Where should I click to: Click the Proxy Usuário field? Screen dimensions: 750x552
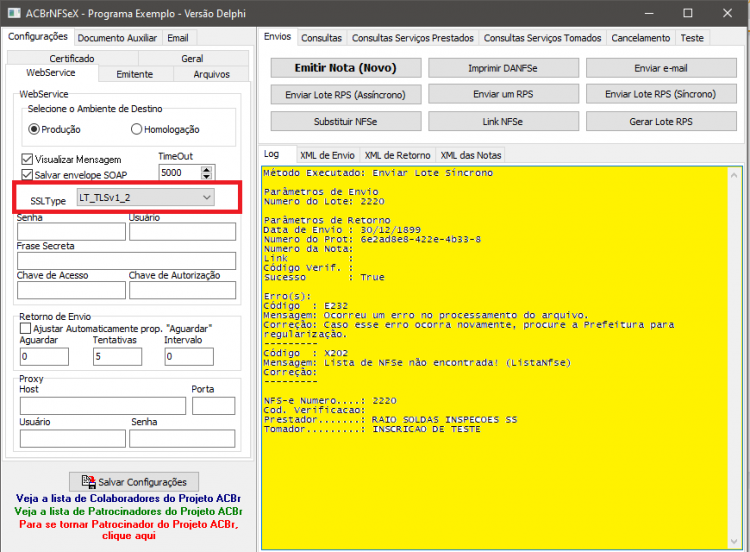(x=73, y=438)
